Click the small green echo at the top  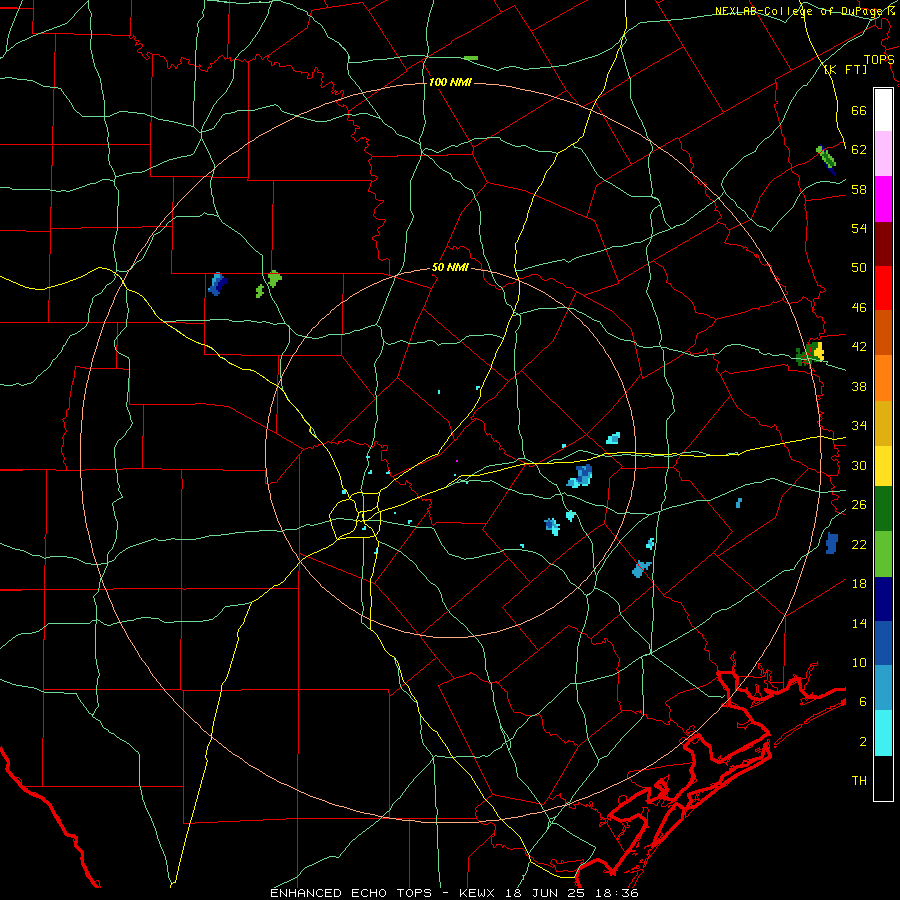(x=471, y=58)
